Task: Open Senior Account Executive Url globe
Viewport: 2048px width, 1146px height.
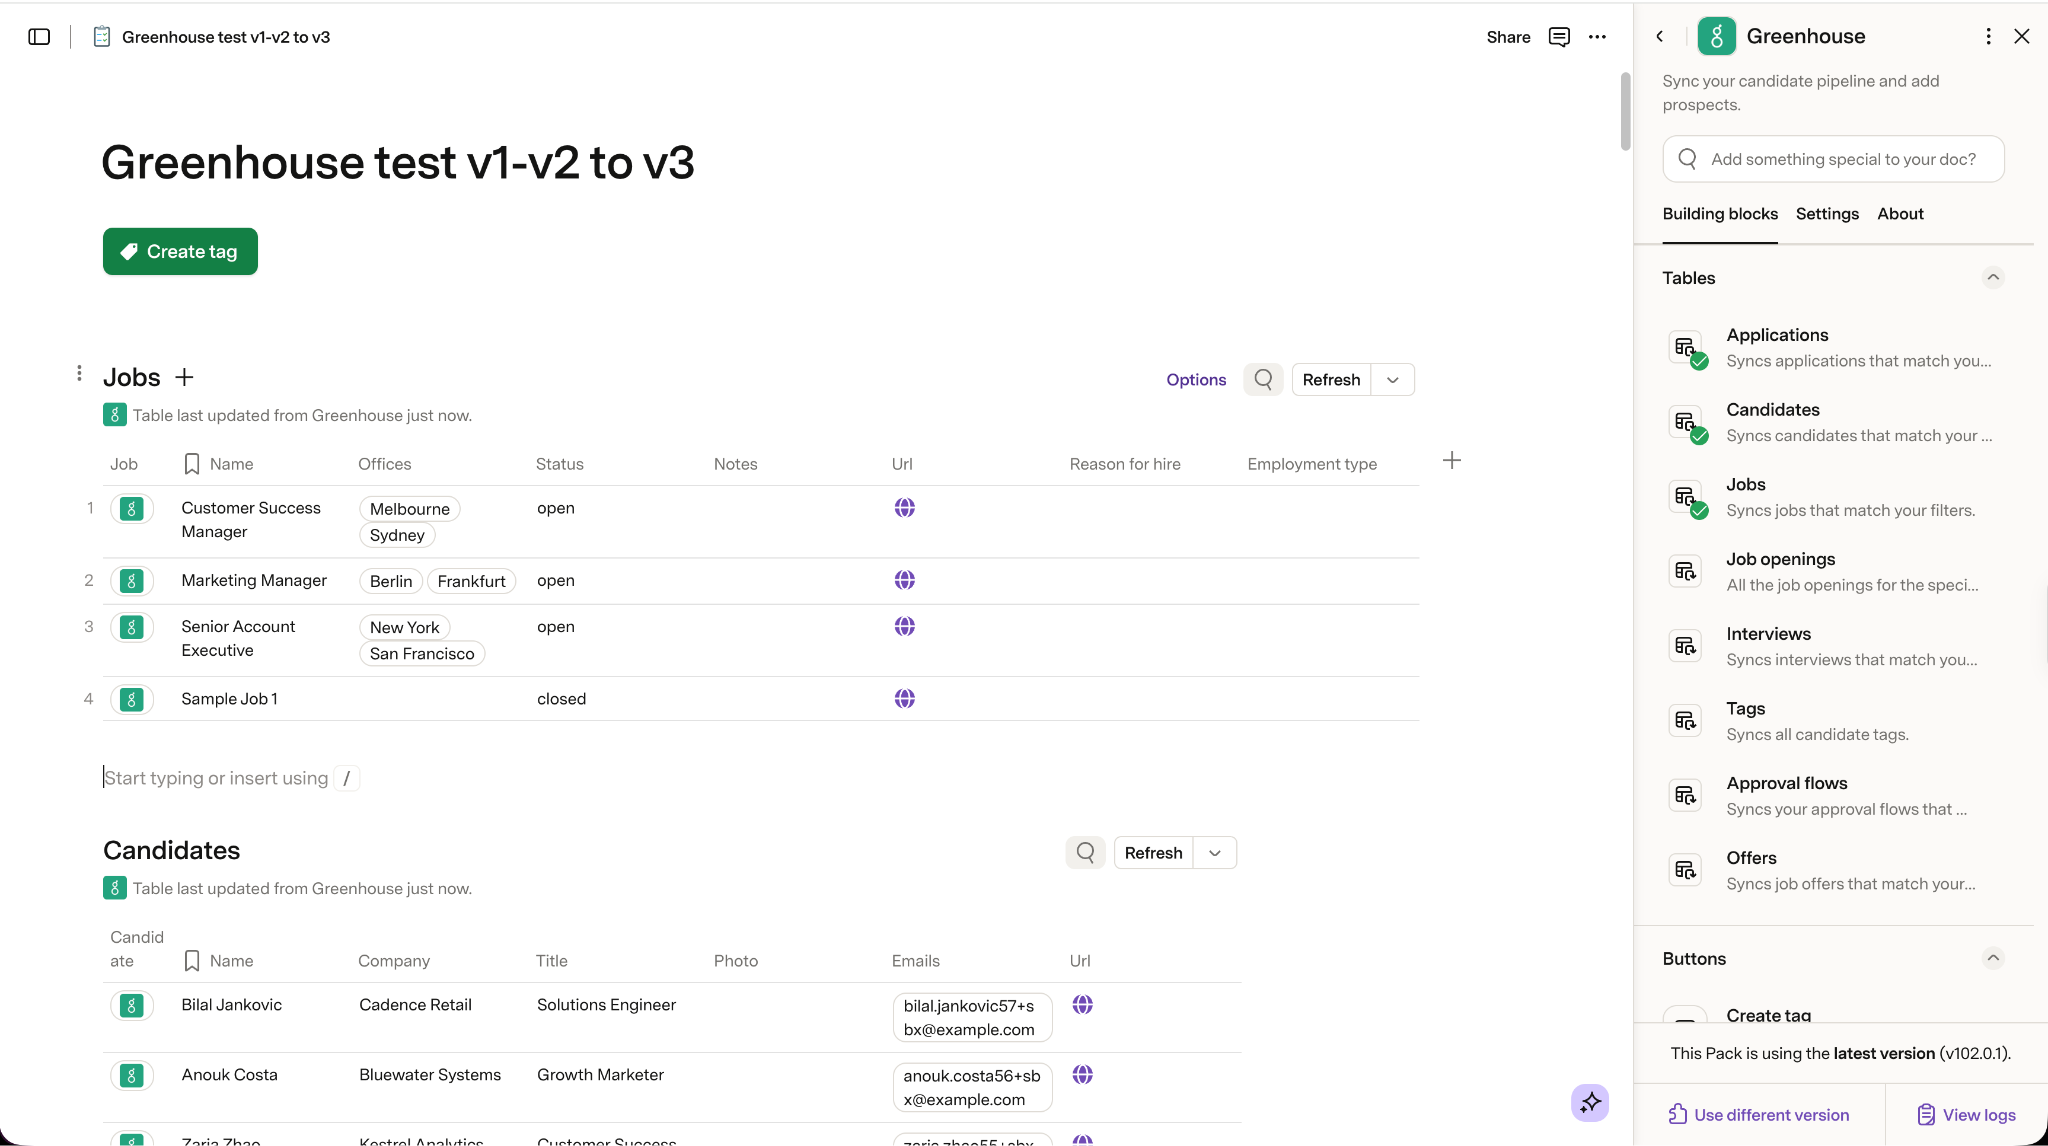Action: pyautogui.click(x=905, y=626)
